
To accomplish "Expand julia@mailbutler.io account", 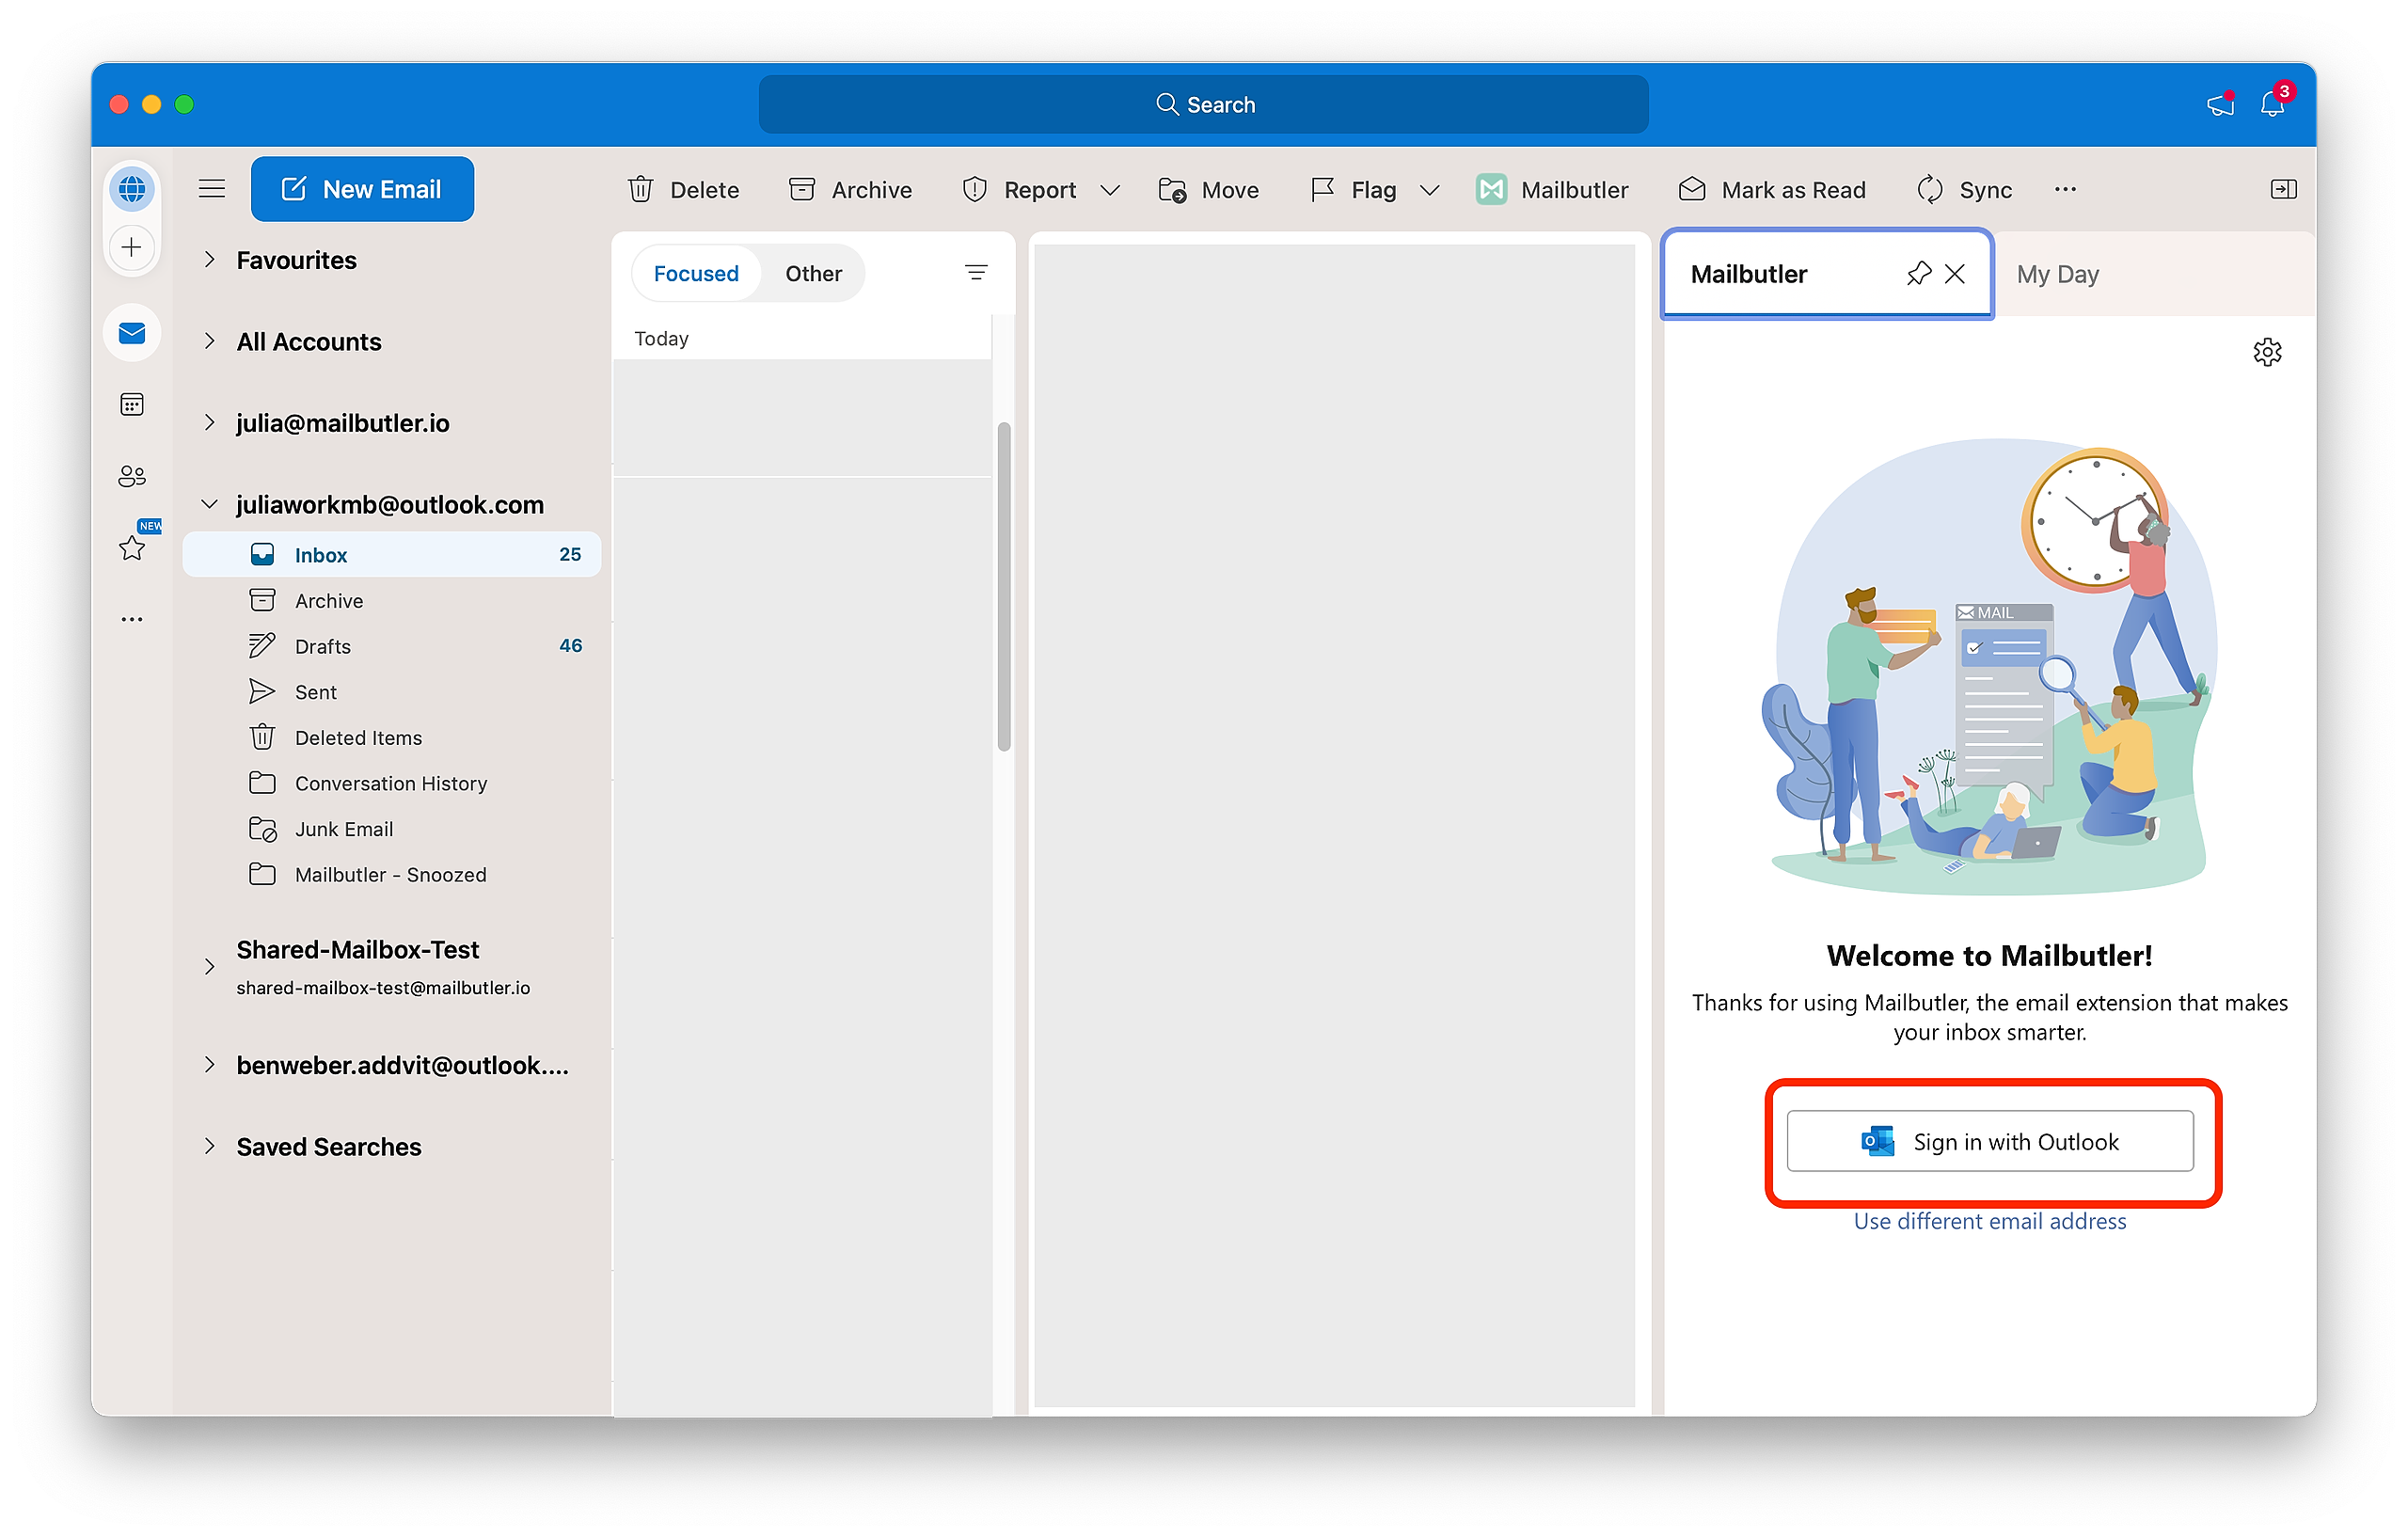I will coord(209,422).
